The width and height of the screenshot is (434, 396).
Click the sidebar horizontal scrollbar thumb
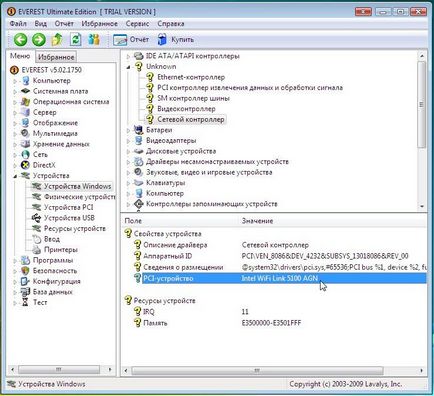pos(59,369)
